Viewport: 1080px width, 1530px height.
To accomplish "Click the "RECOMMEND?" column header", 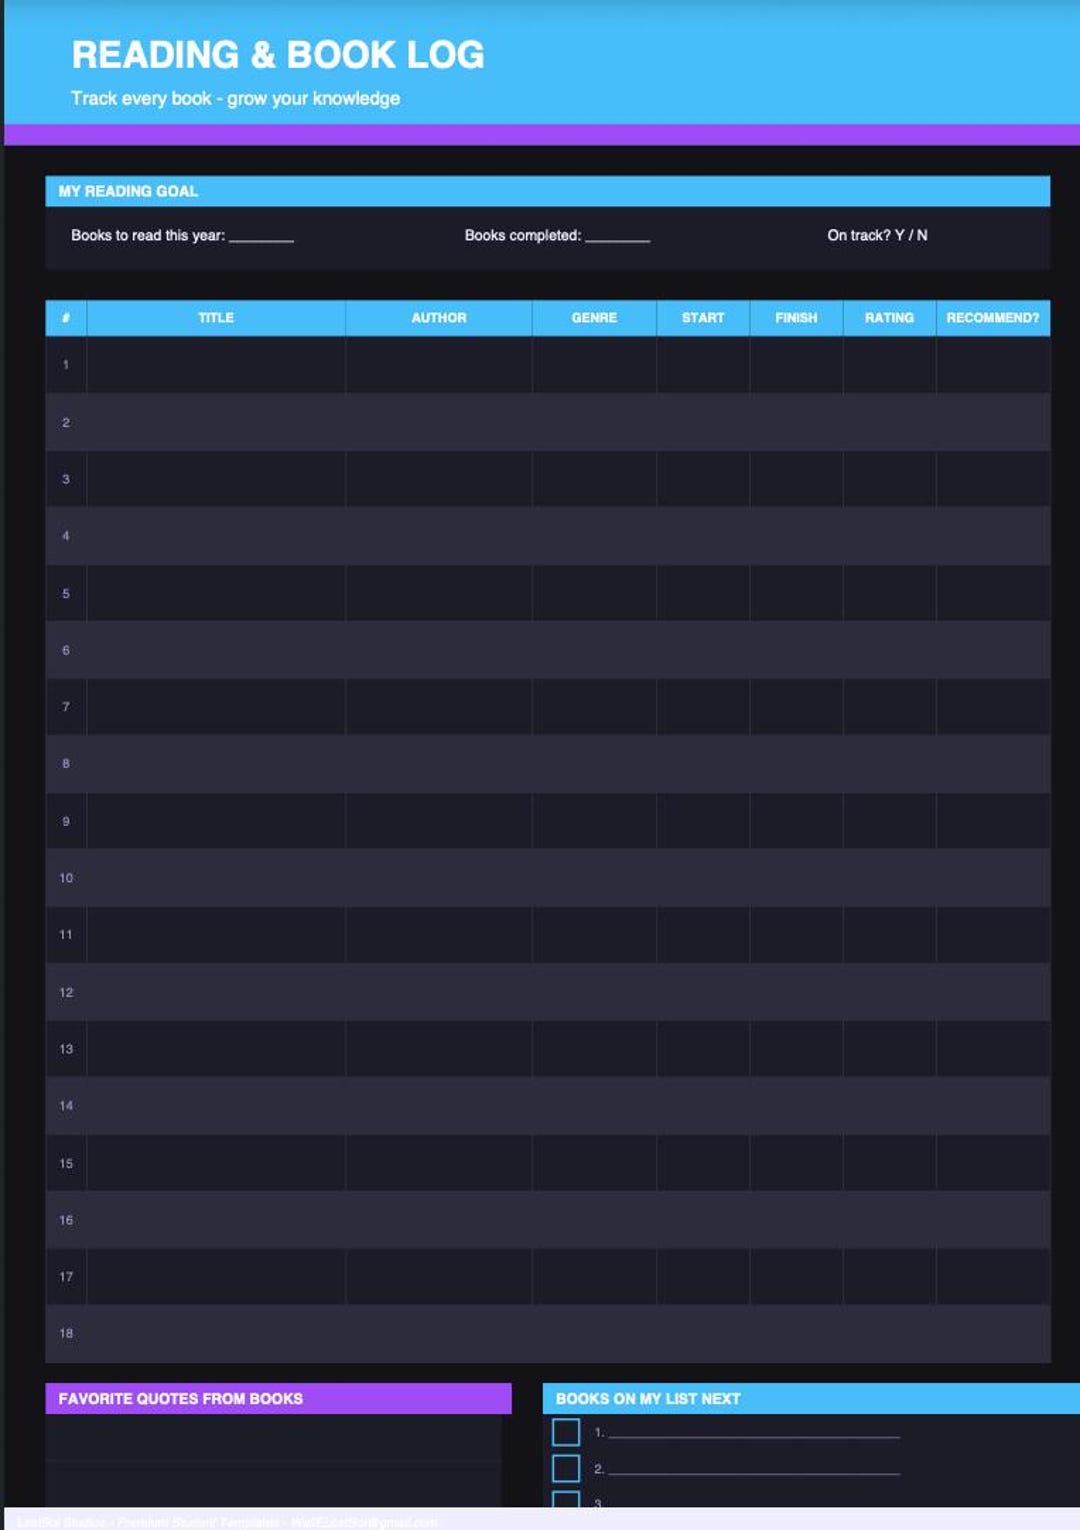I will click(x=993, y=318).
